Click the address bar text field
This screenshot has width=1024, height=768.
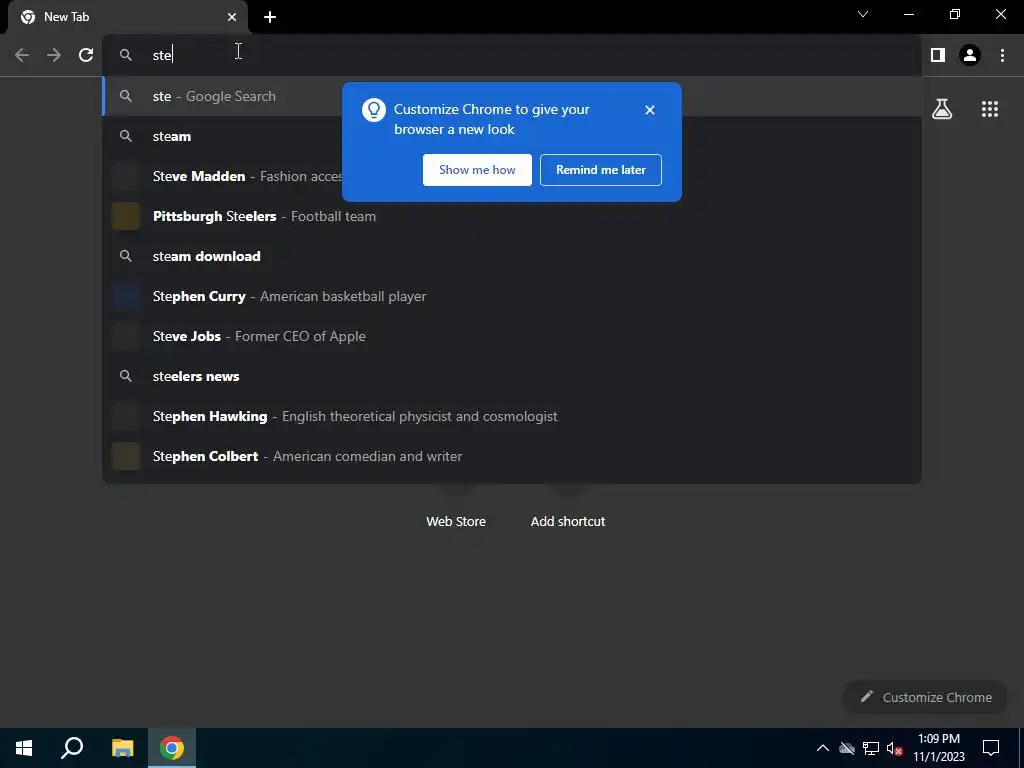coord(512,55)
